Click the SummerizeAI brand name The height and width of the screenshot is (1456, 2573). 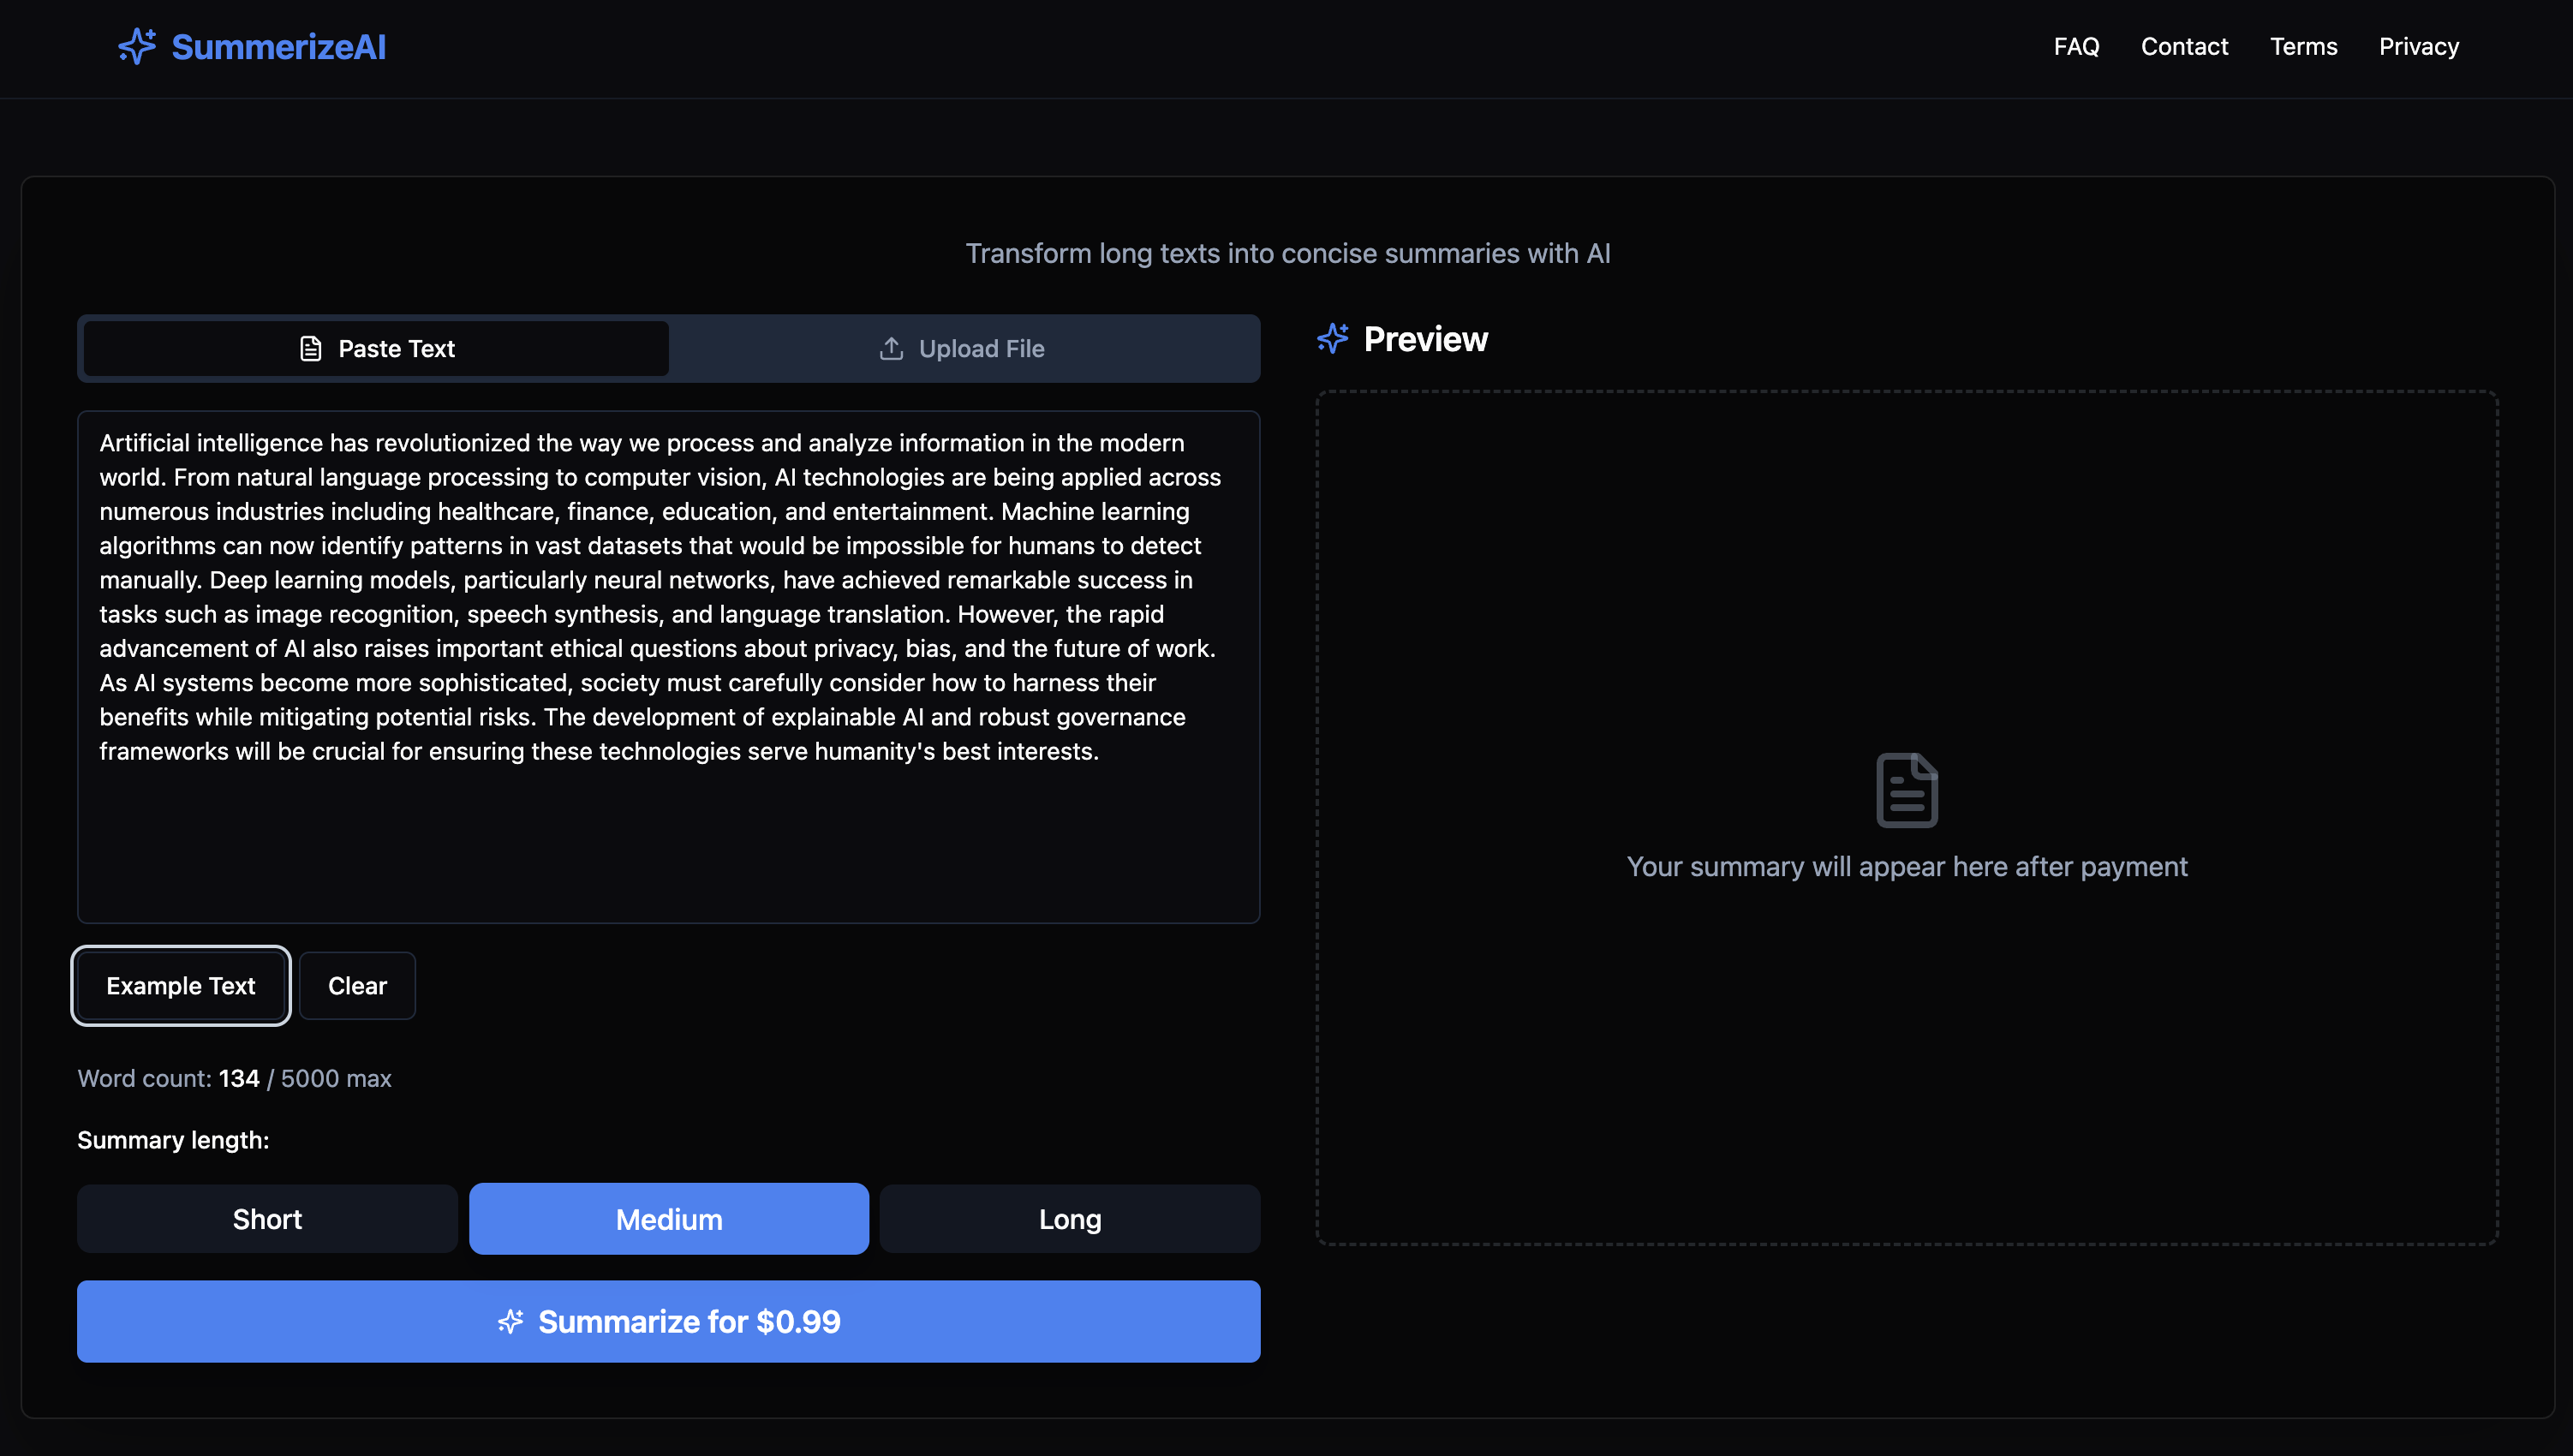pos(278,47)
